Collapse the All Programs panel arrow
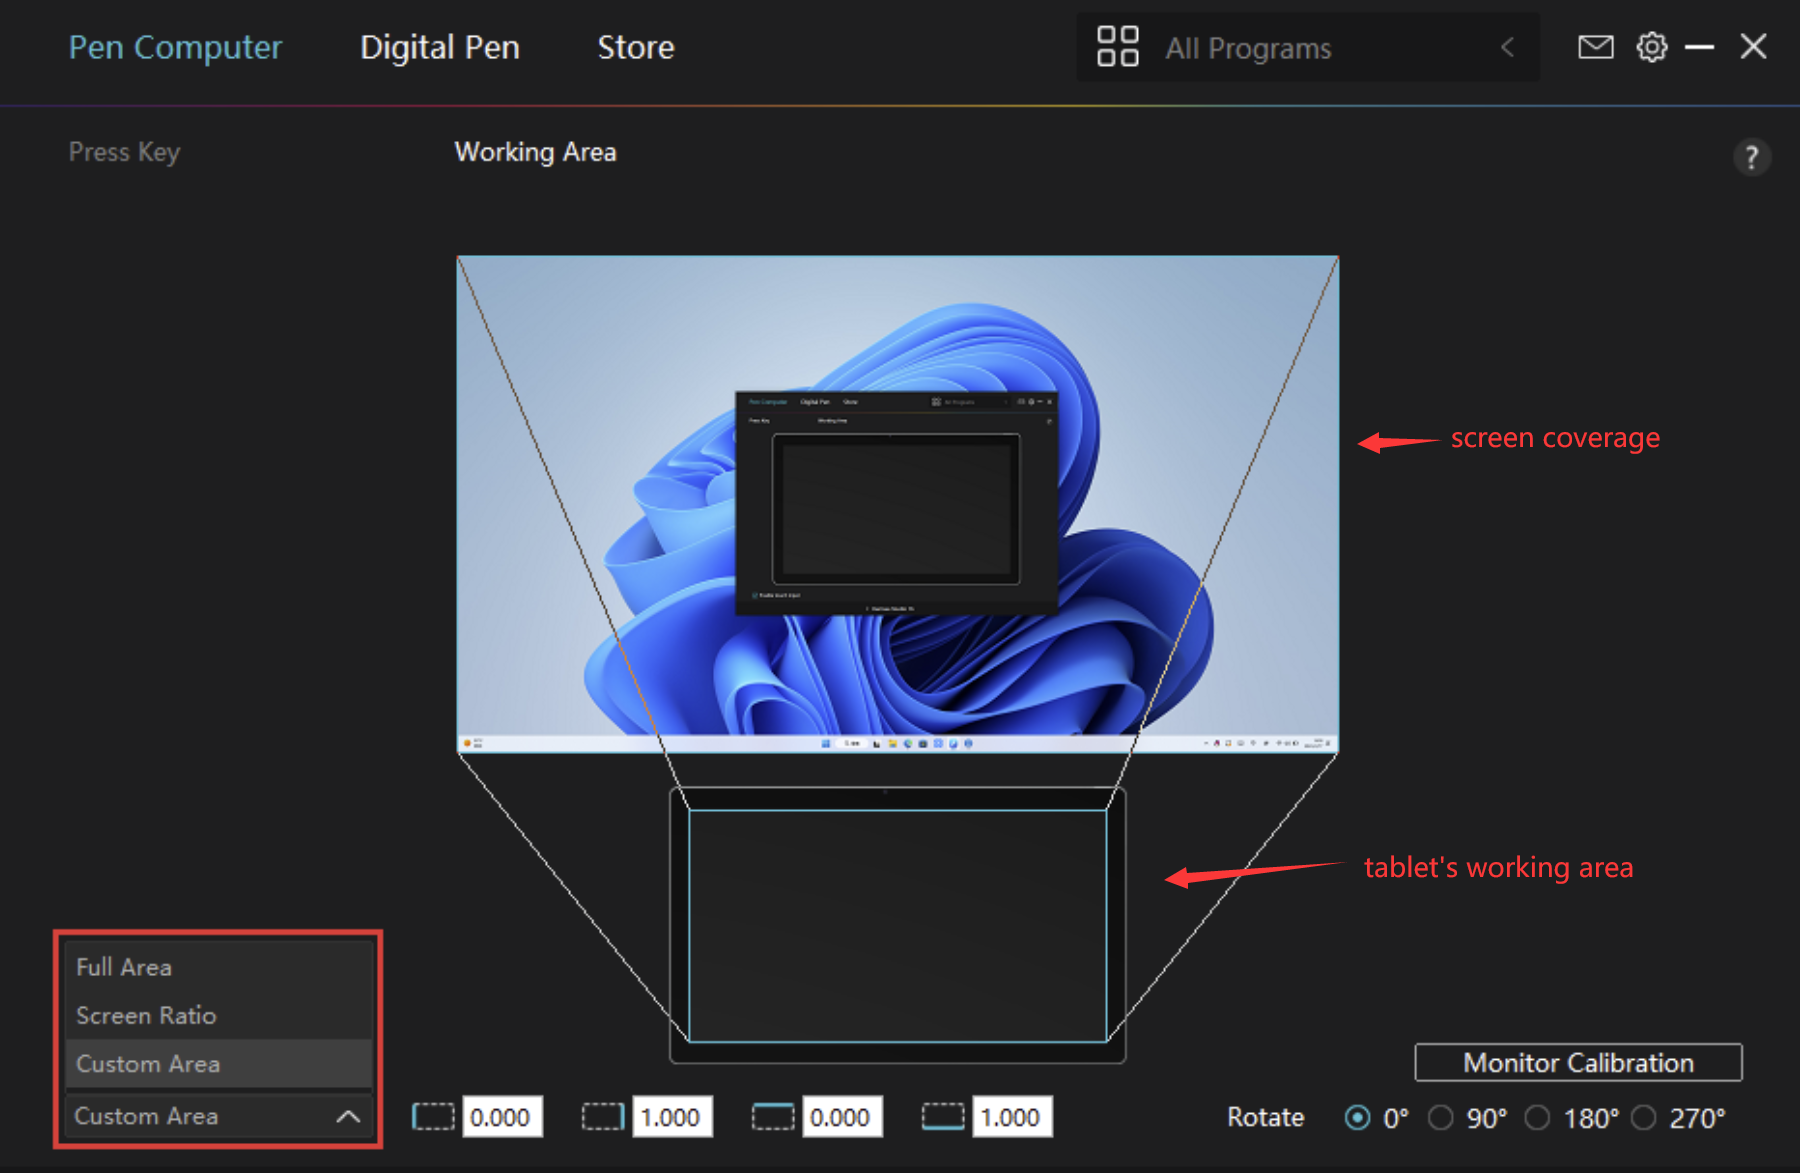1800x1173 pixels. pyautogui.click(x=1507, y=47)
